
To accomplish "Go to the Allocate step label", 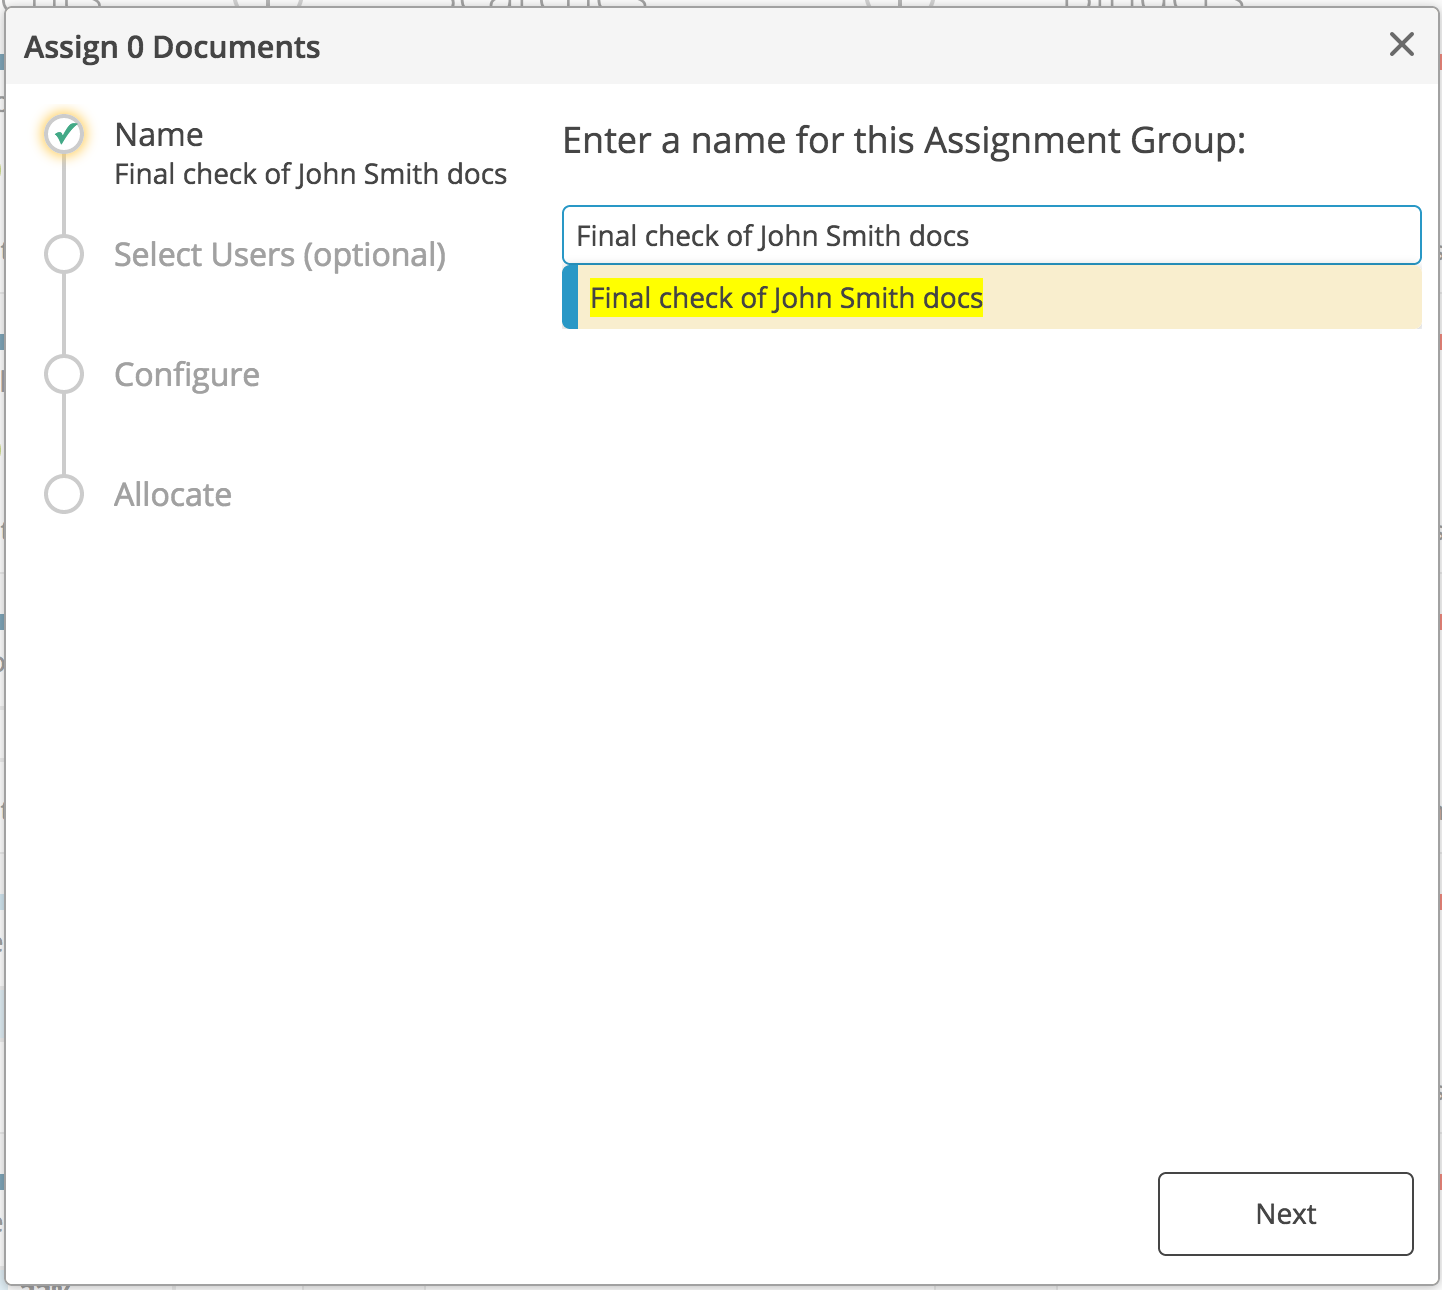I will click(172, 493).
